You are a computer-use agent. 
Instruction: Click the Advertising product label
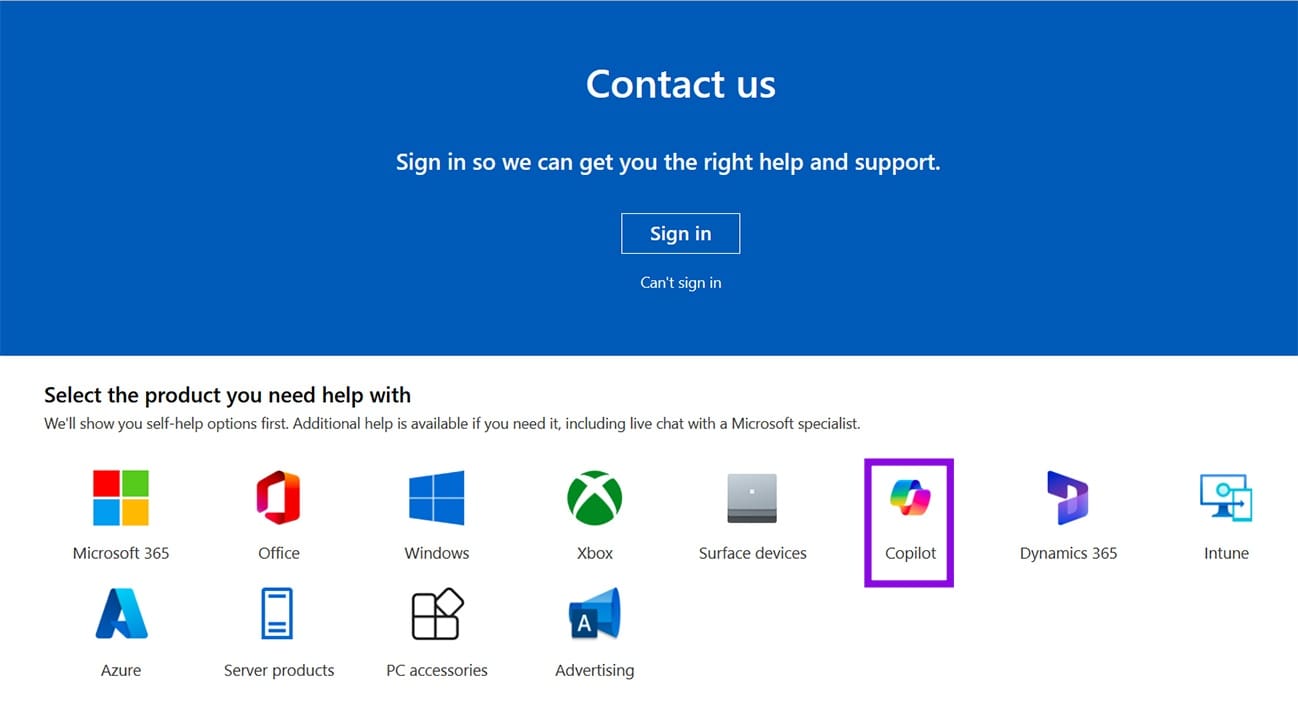tap(595, 670)
